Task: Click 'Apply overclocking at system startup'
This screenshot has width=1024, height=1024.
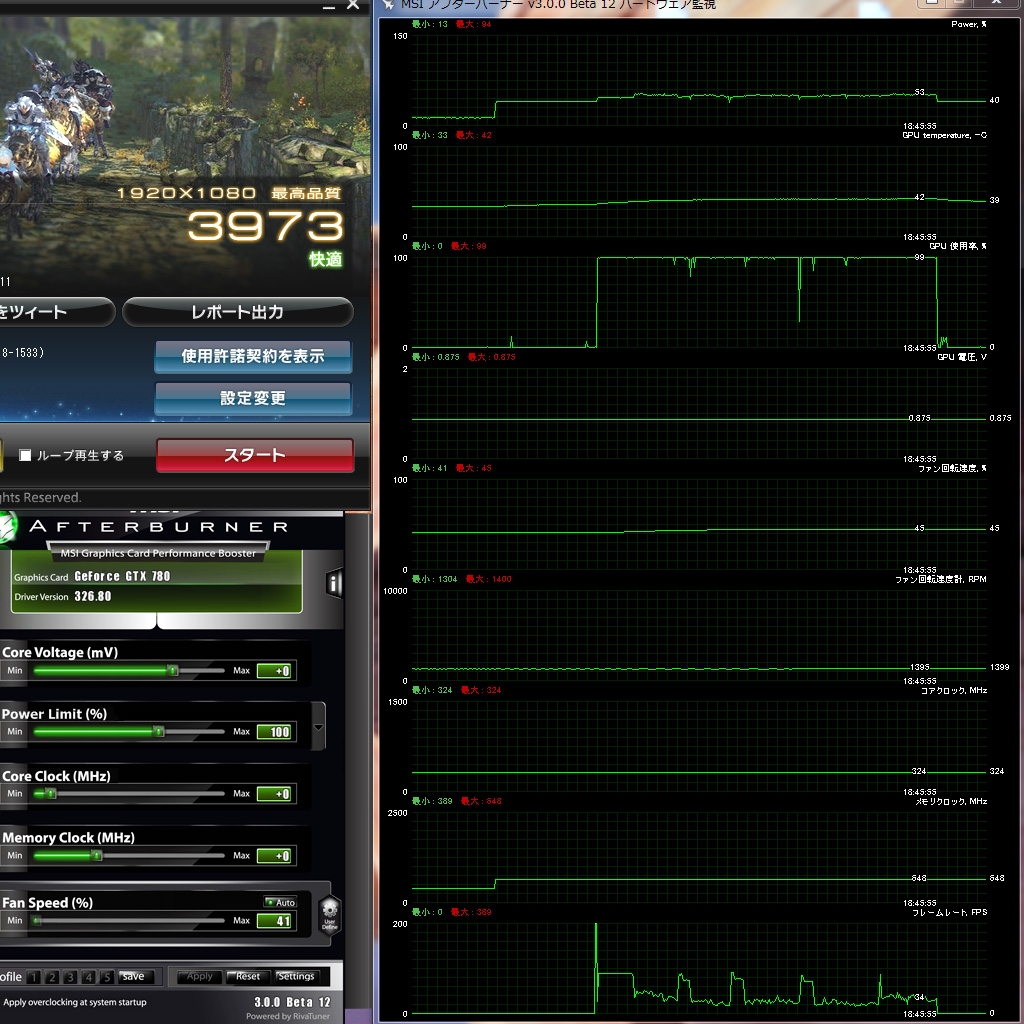Action: [x=75, y=1002]
